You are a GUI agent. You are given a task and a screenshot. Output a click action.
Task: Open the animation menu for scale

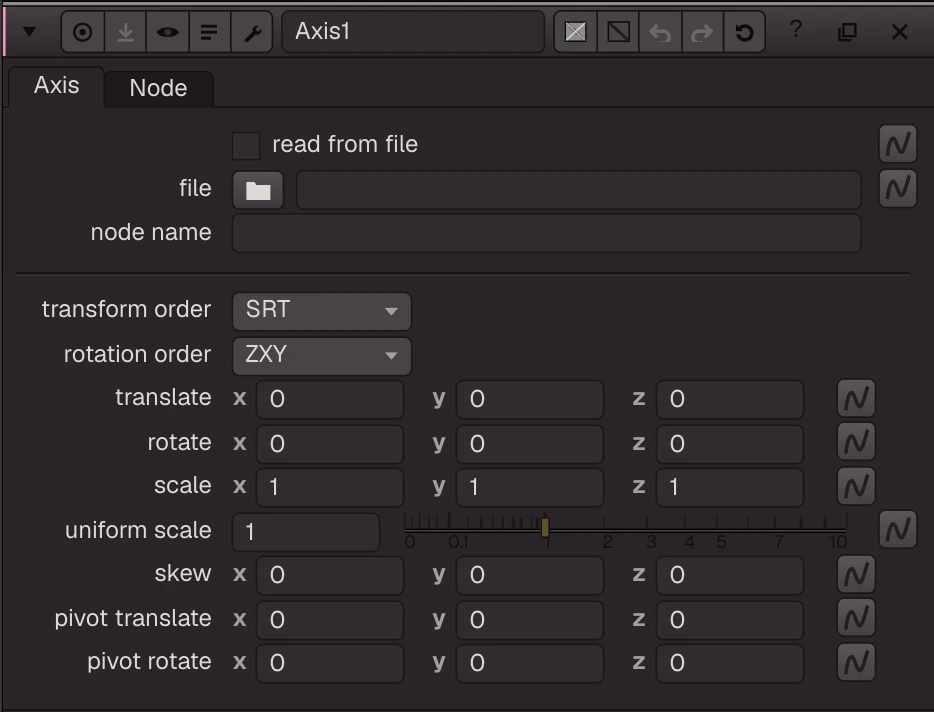coord(856,486)
